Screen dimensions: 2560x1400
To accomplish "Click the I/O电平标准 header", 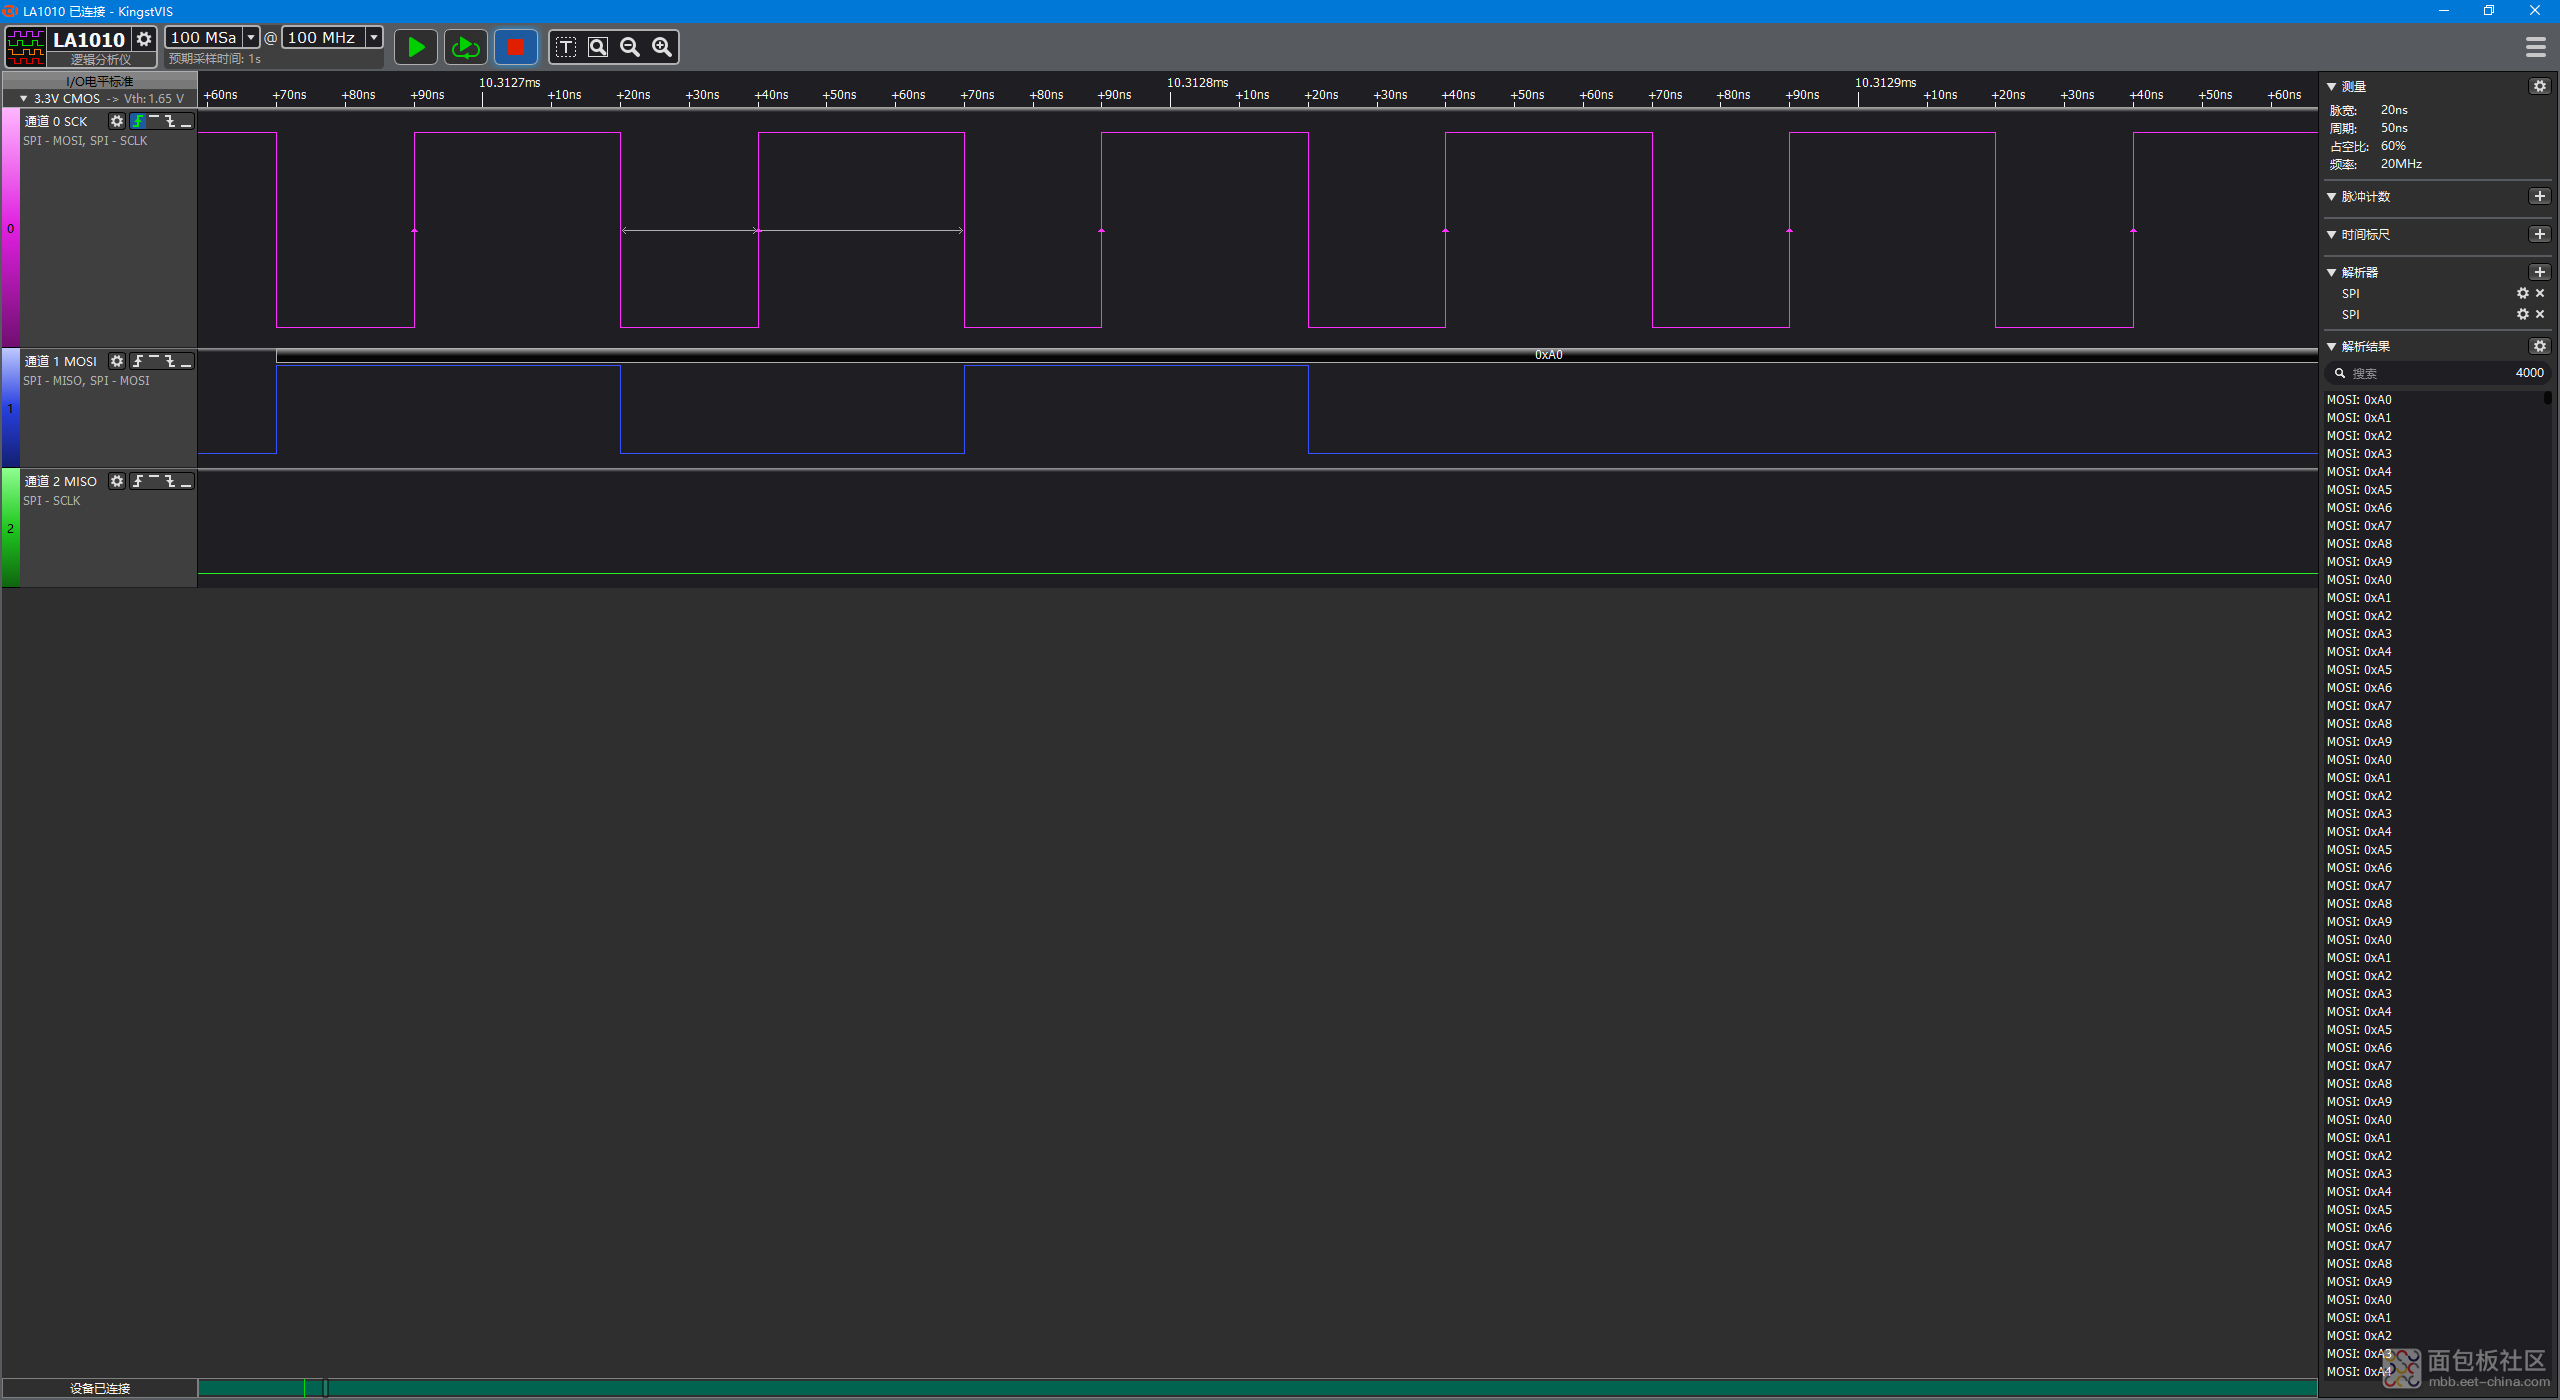I will coord(99,81).
